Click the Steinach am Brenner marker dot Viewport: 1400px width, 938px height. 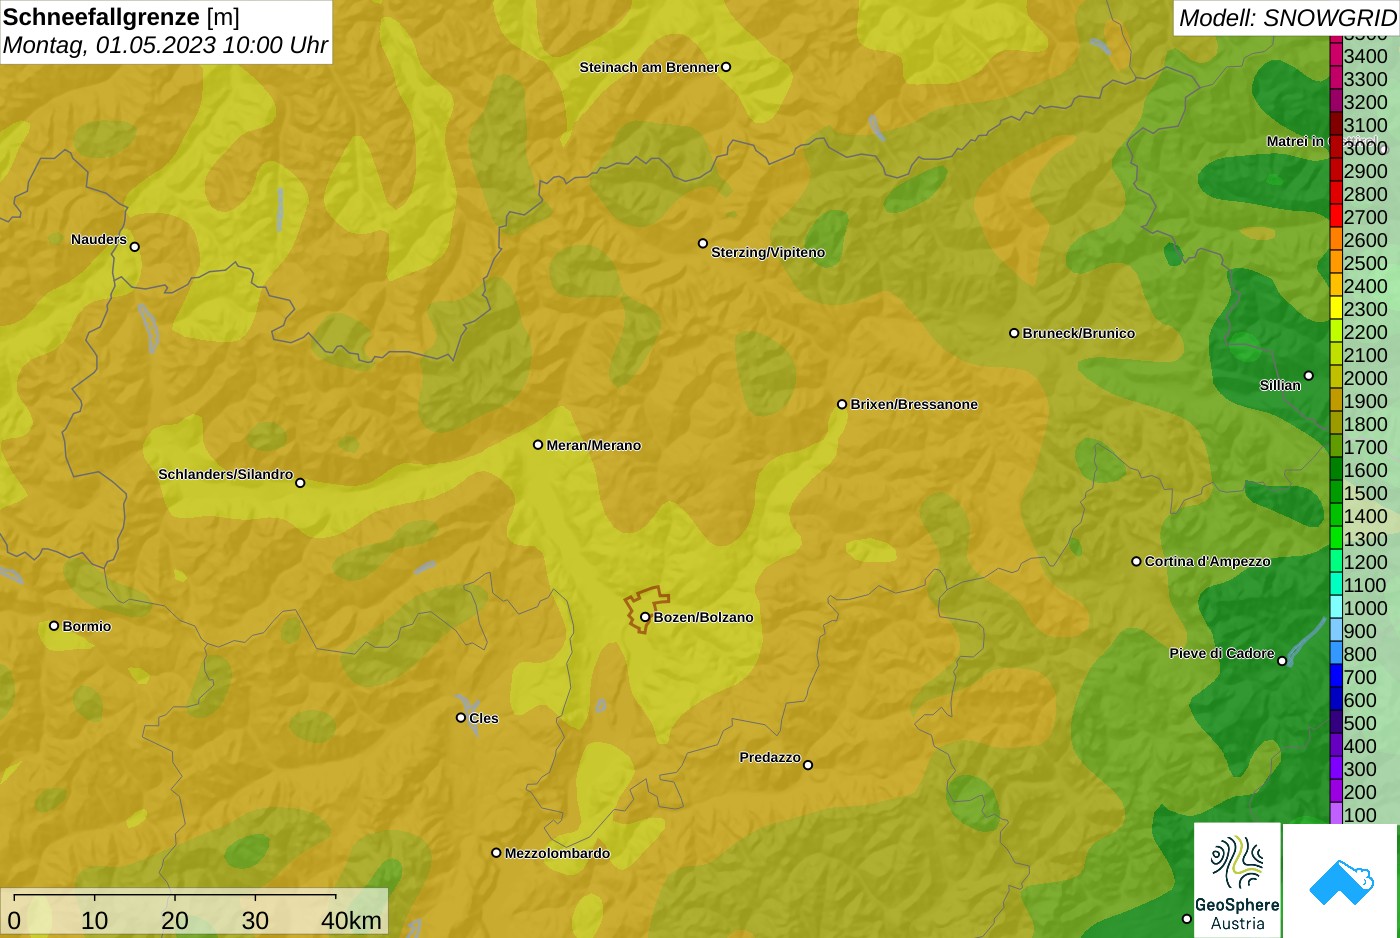[726, 67]
